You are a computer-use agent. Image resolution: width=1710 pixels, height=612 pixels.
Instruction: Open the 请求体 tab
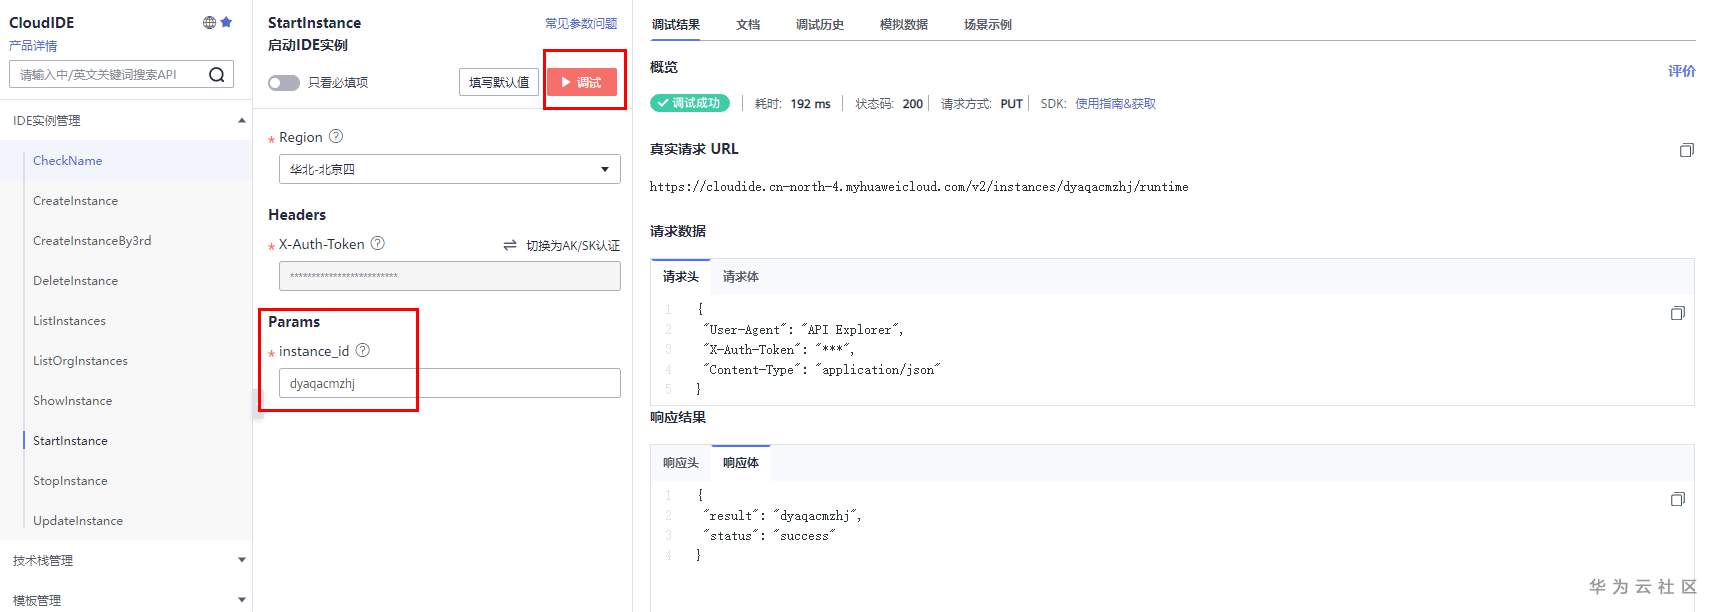click(740, 277)
